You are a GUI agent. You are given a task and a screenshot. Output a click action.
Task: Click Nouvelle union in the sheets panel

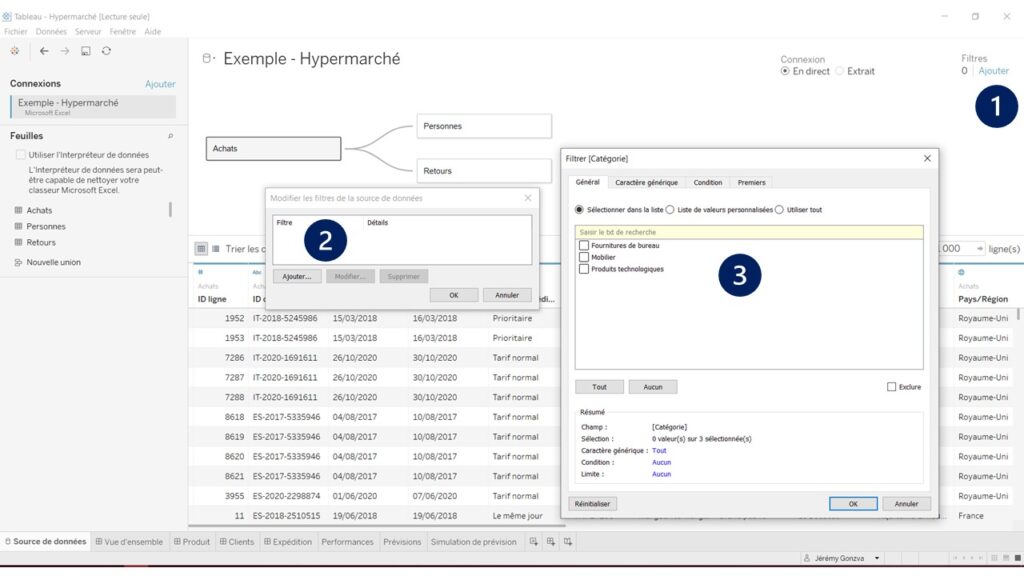click(x=54, y=263)
